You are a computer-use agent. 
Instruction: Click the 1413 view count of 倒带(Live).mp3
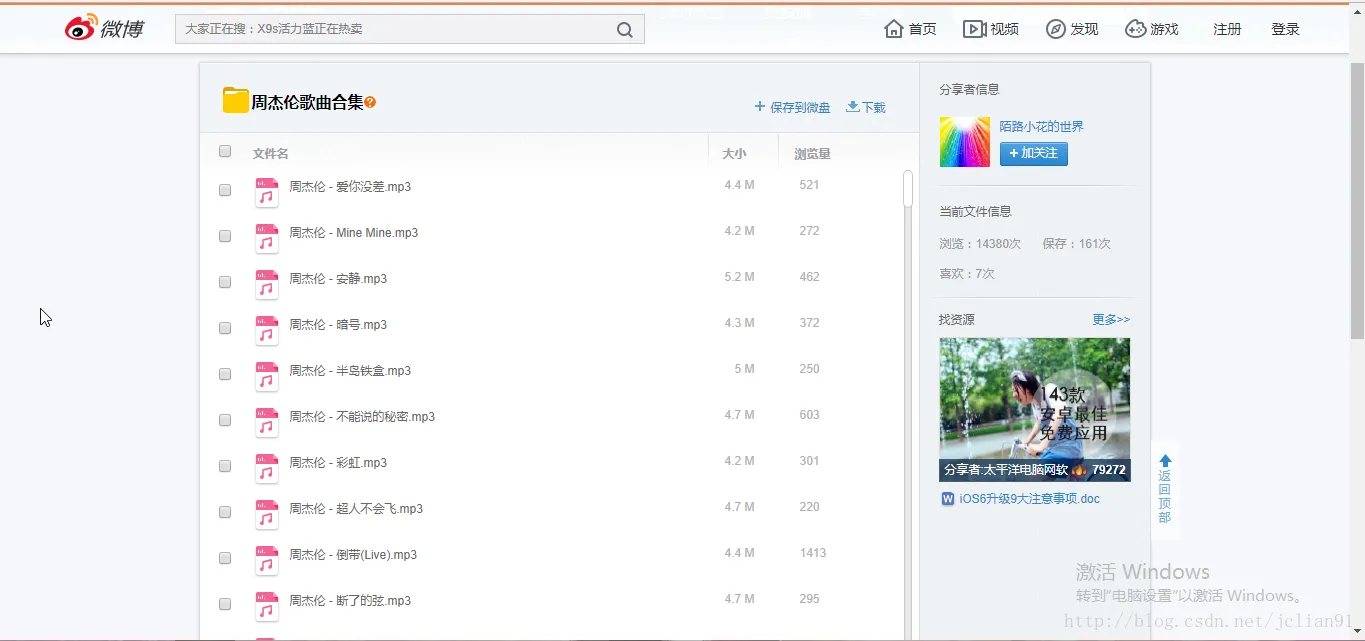click(x=813, y=553)
